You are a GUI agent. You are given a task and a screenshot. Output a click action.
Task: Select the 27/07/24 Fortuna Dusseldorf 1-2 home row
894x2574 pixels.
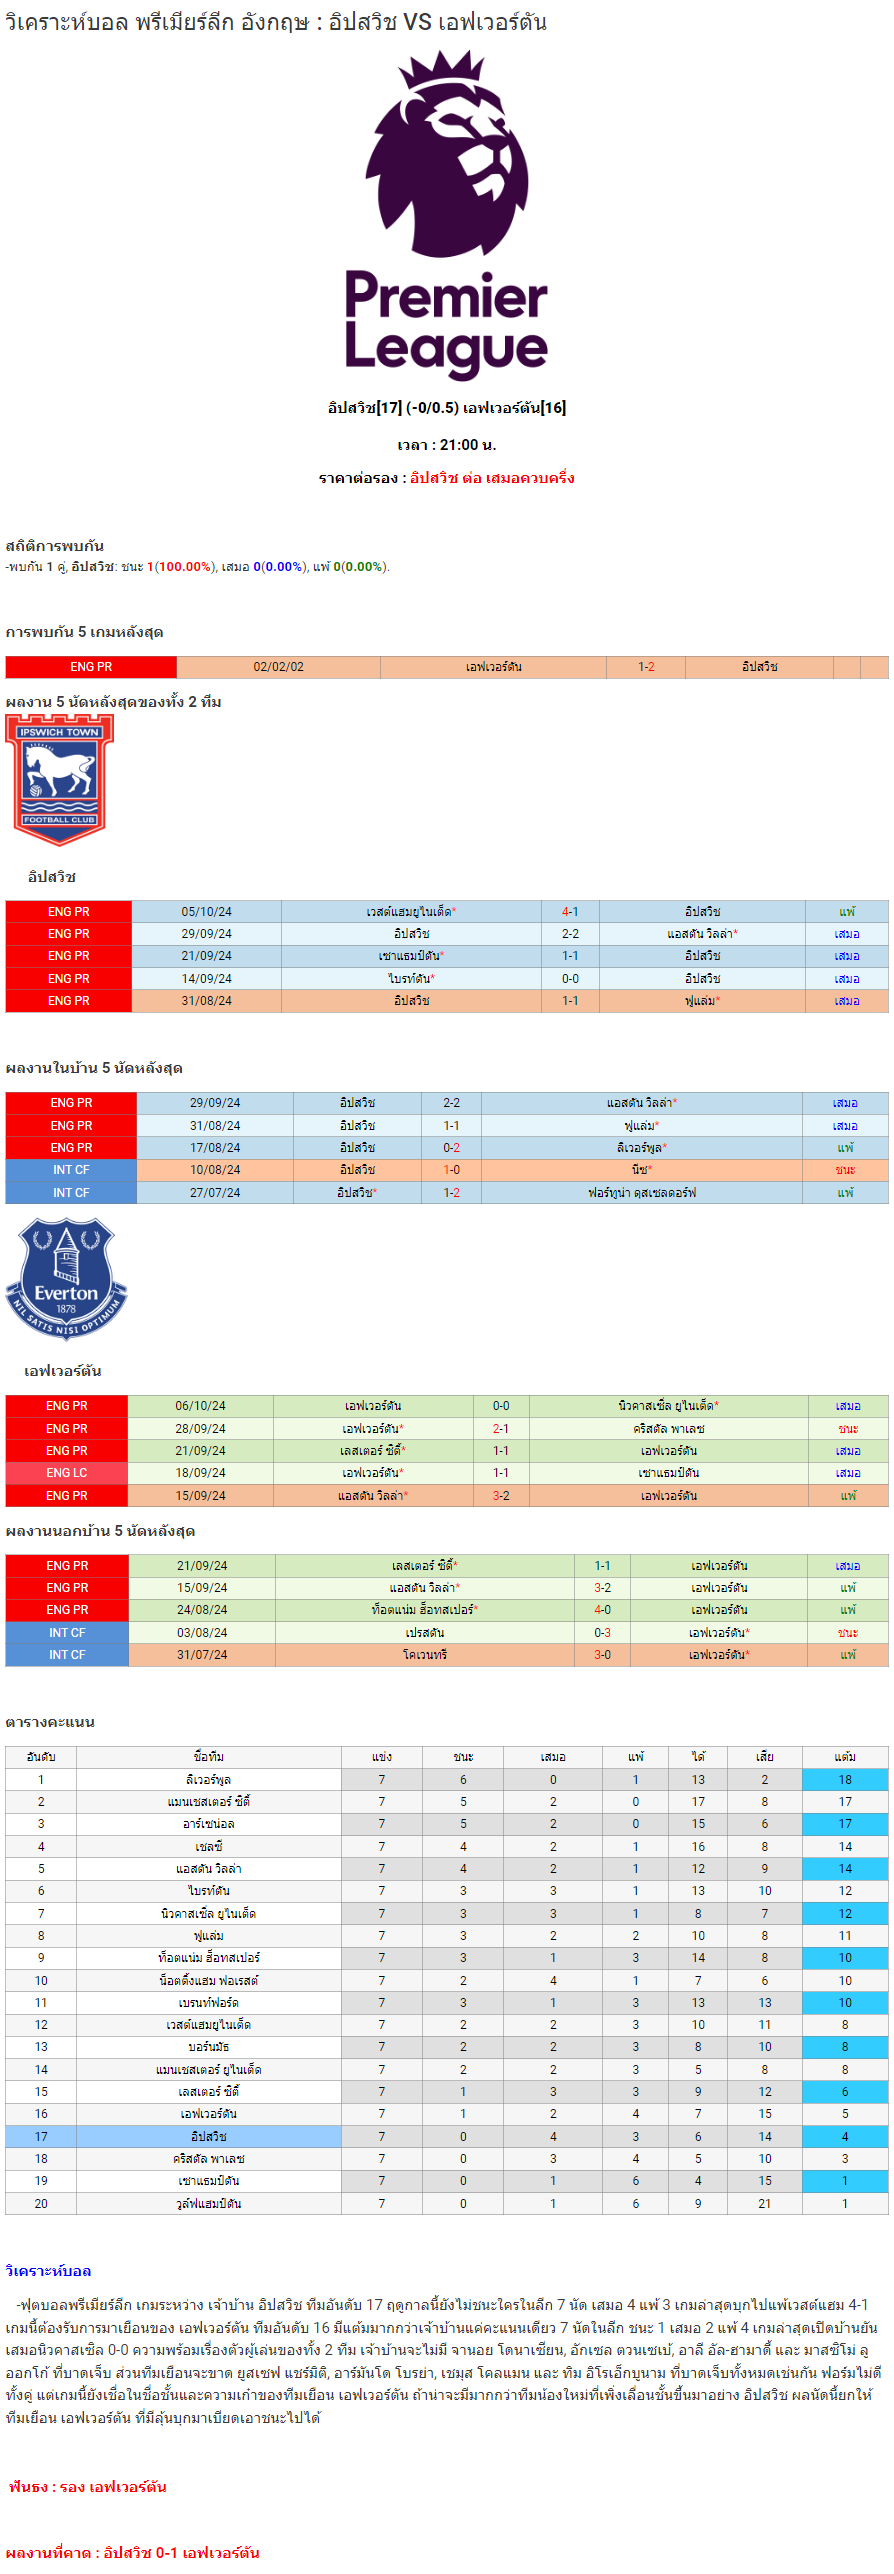tap(447, 1193)
